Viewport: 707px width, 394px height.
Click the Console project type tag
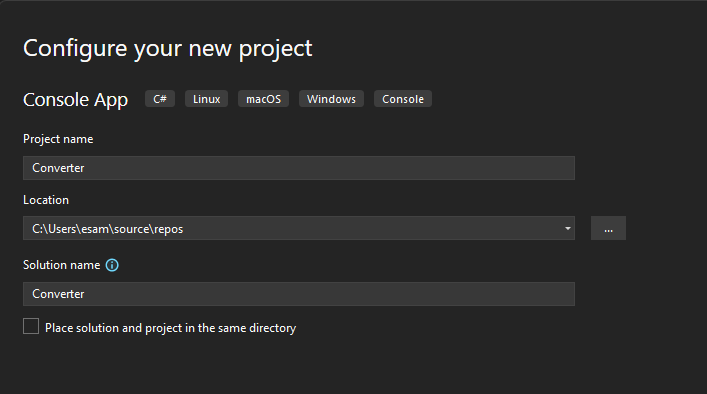pos(403,99)
